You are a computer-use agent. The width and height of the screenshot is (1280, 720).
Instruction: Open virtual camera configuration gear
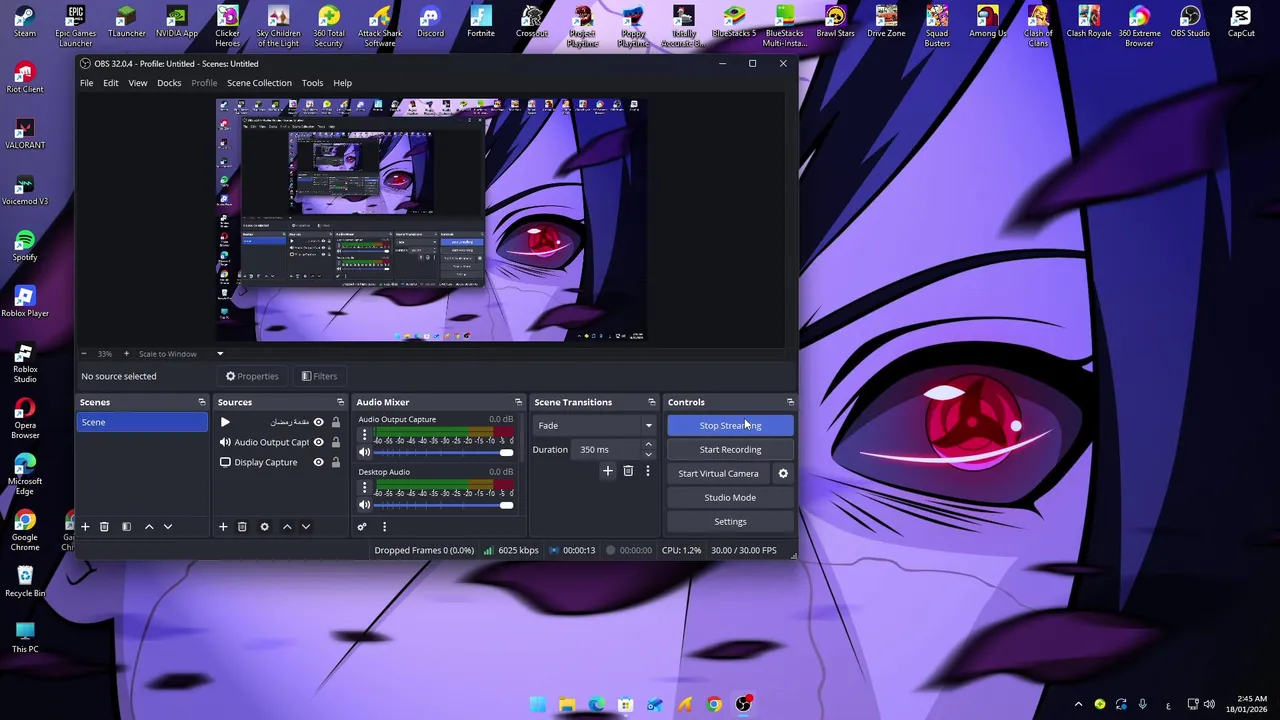(x=783, y=473)
